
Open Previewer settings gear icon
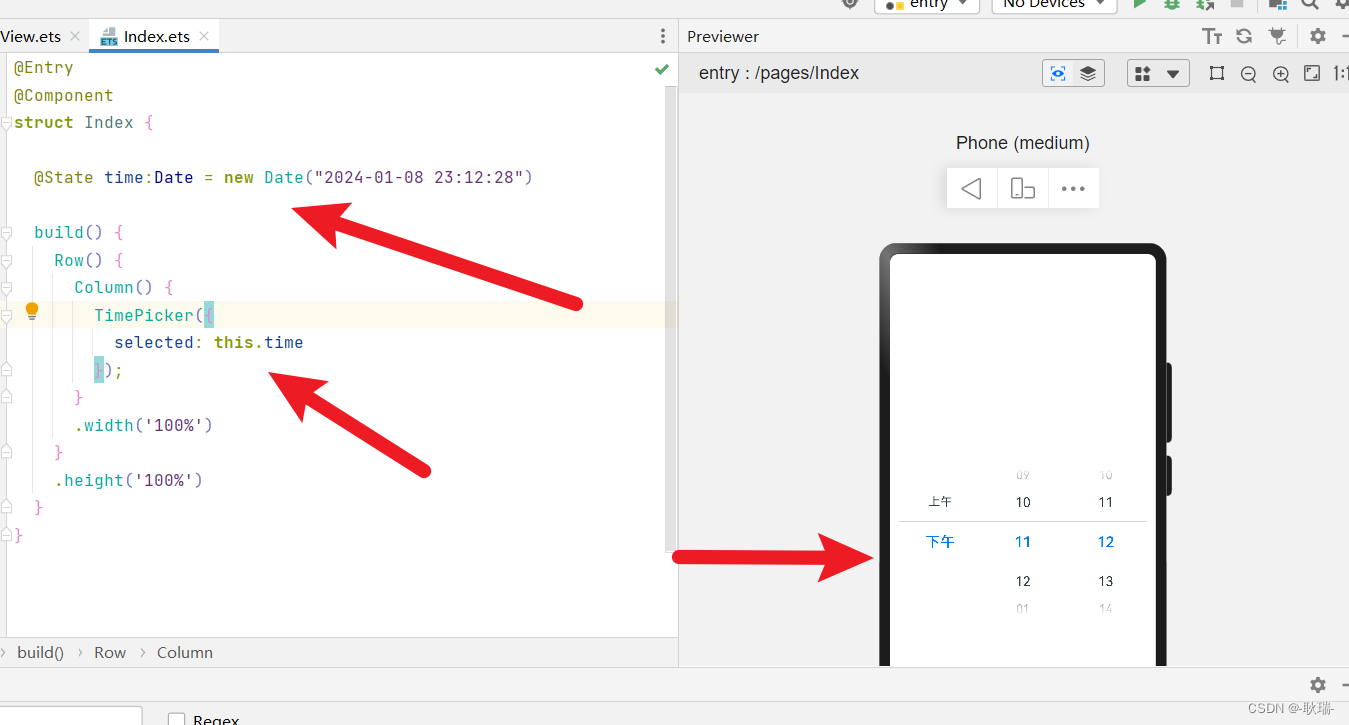click(1318, 36)
